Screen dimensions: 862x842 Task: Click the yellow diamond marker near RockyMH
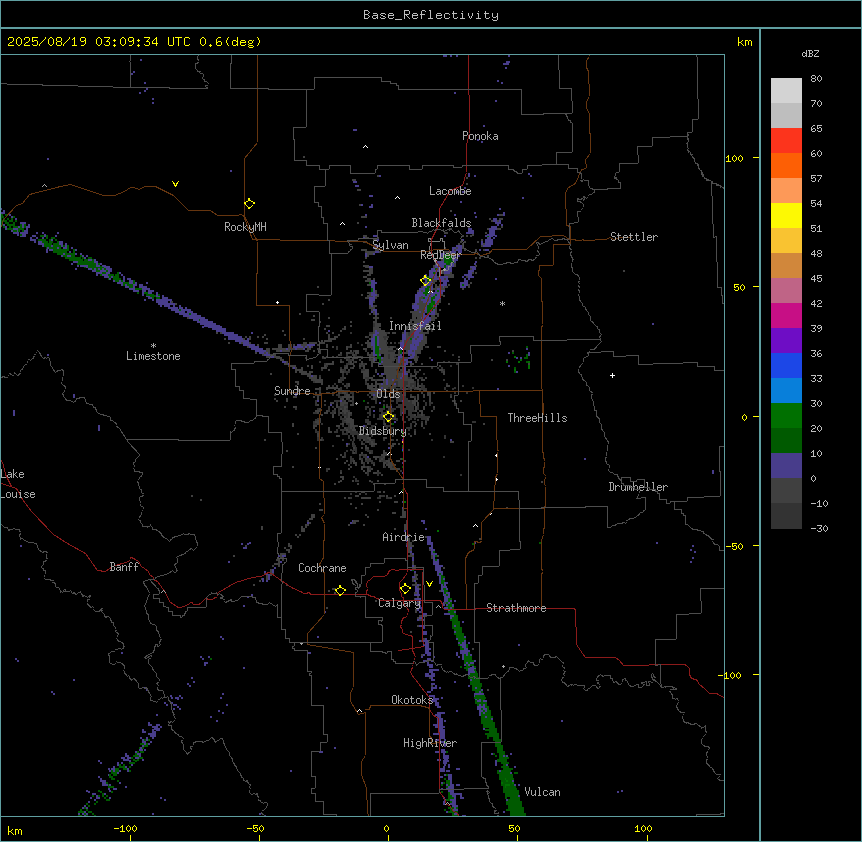250,204
